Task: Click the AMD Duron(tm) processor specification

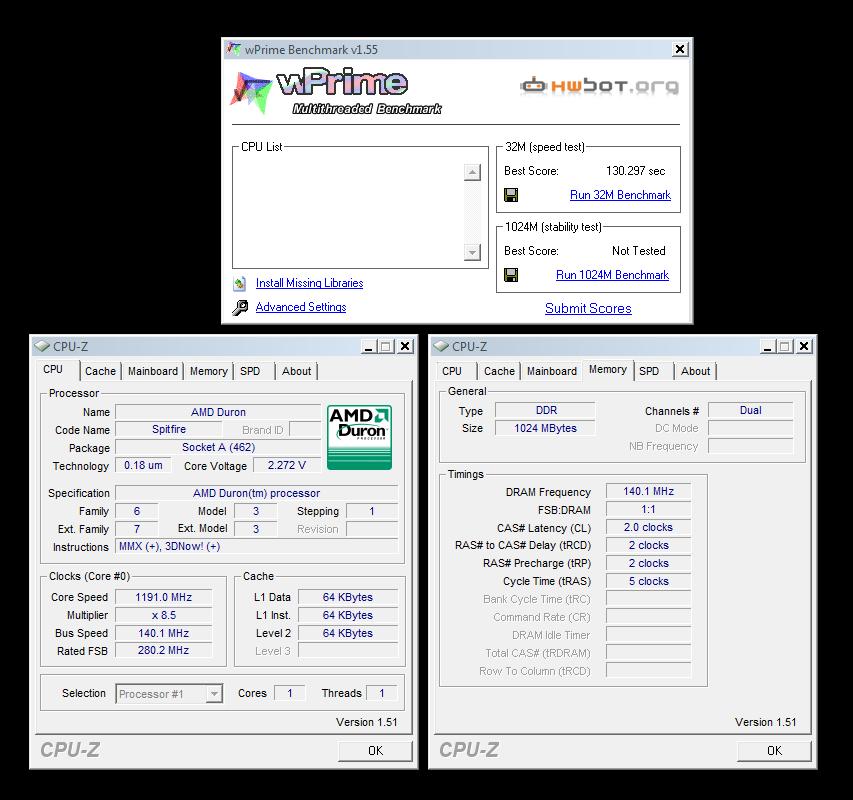Action: 257,493
